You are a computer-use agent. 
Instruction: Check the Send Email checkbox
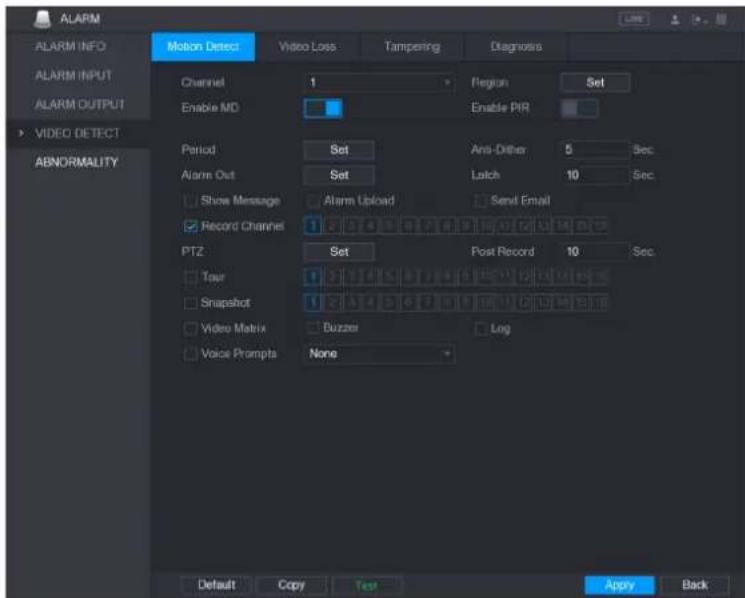480,201
